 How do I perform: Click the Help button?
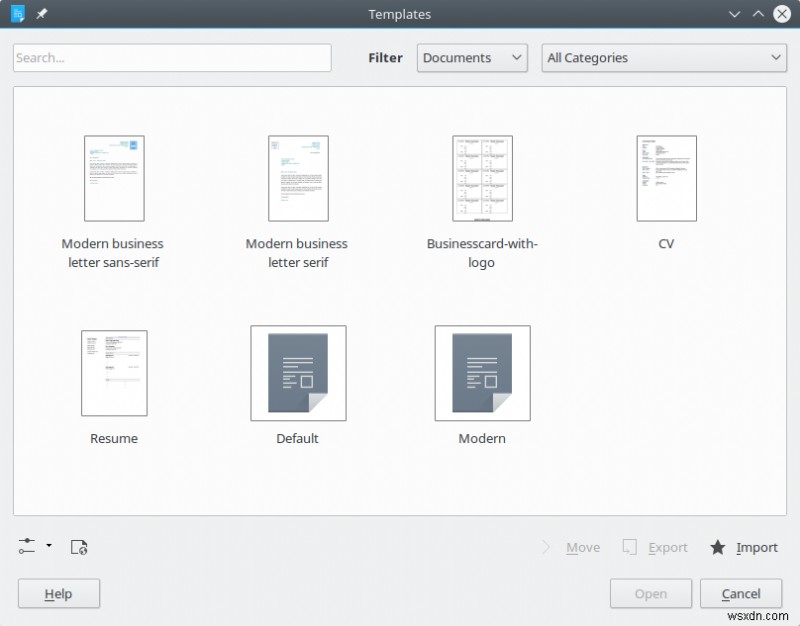click(x=58, y=593)
